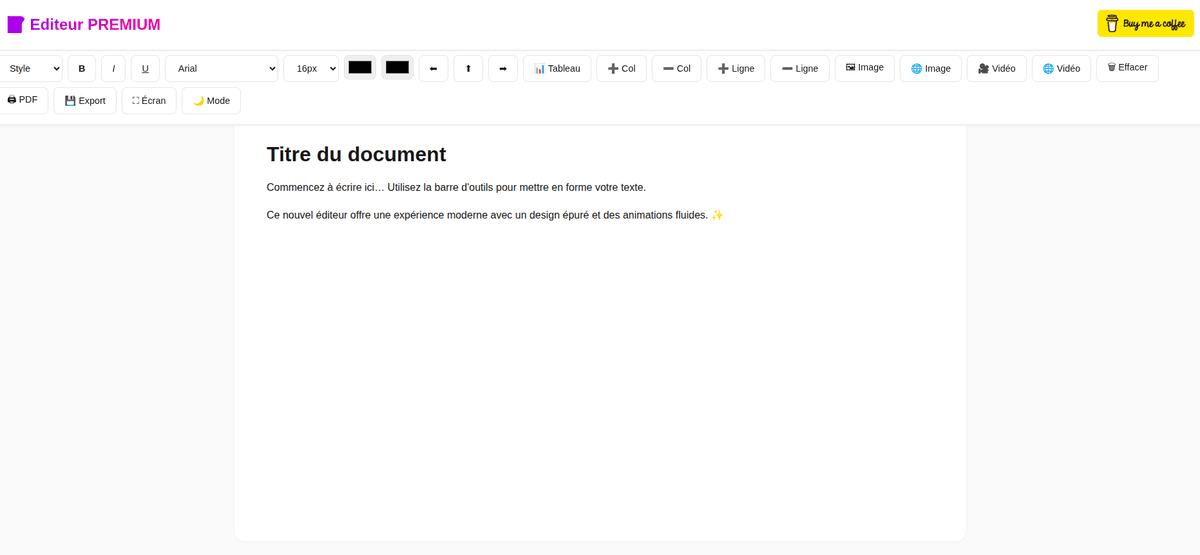
Task: Add a column with plus Col
Action: tap(621, 69)
